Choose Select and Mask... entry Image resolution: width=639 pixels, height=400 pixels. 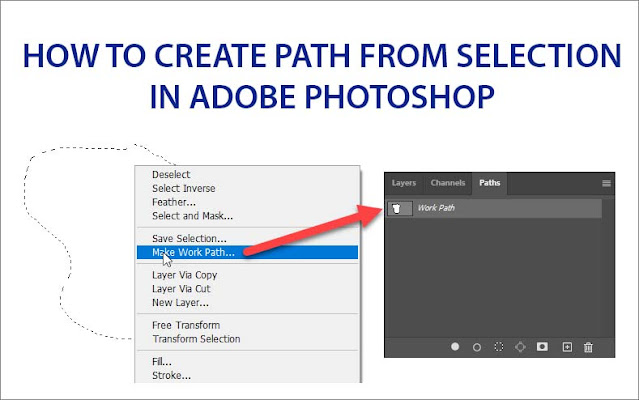(192, 216)
